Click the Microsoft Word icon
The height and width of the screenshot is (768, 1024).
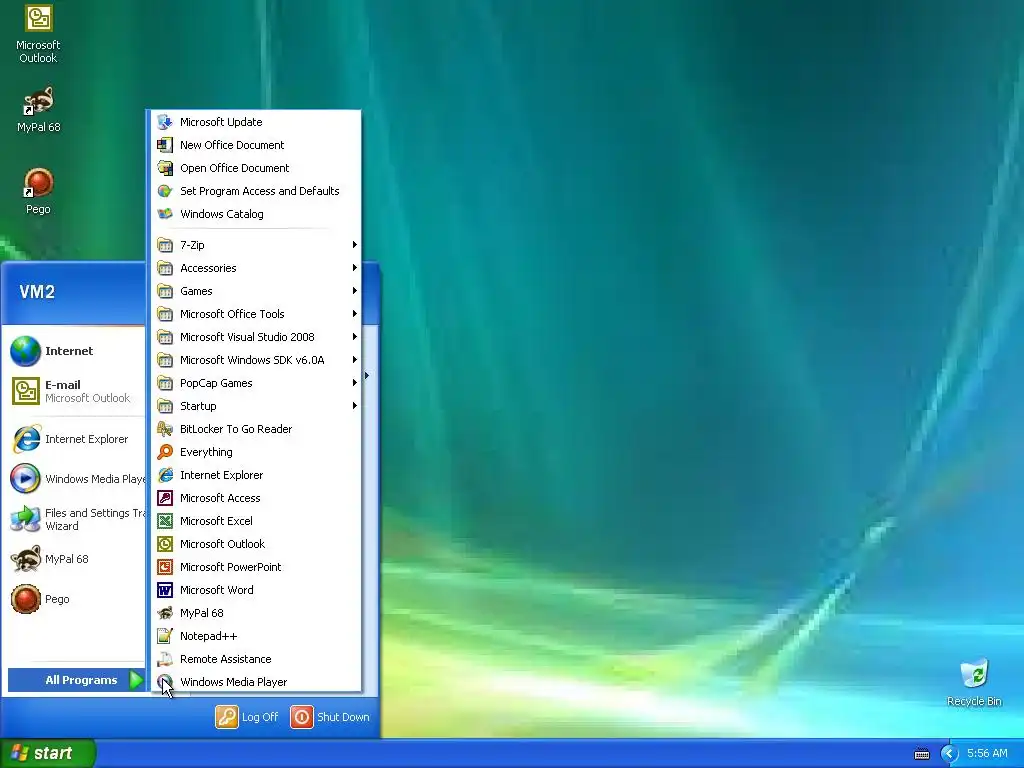click(x=165, y=590)
